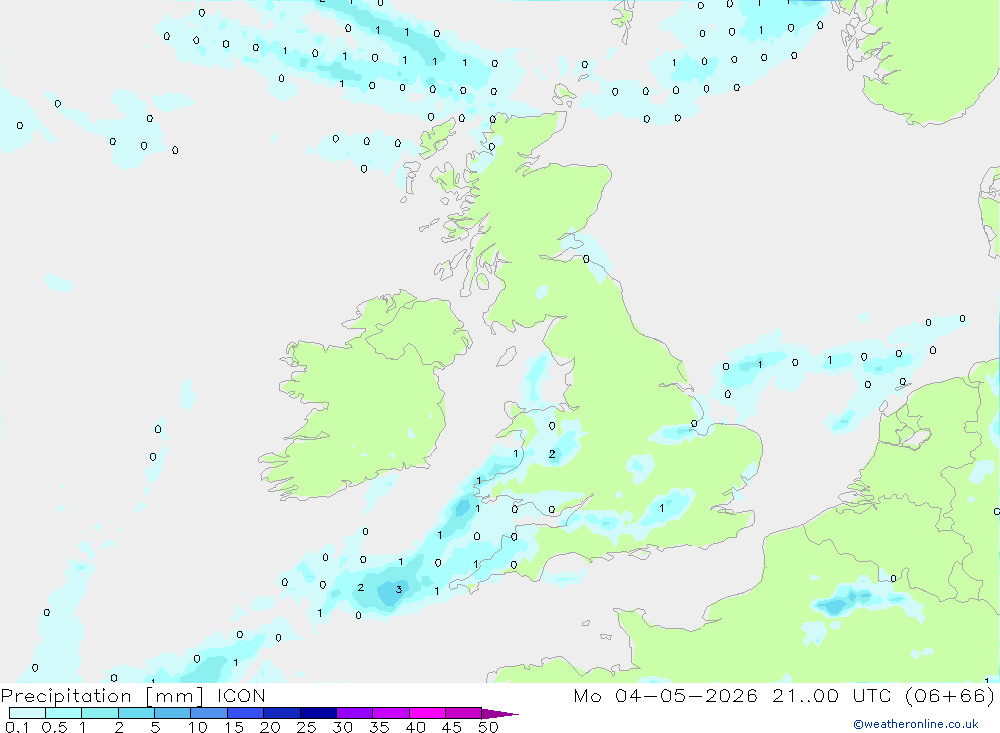Click the "2" value left of "3"
Image resolution: width=1000 pixels, height=733 pixels.
pyautogui.click(x=360, y=587)
